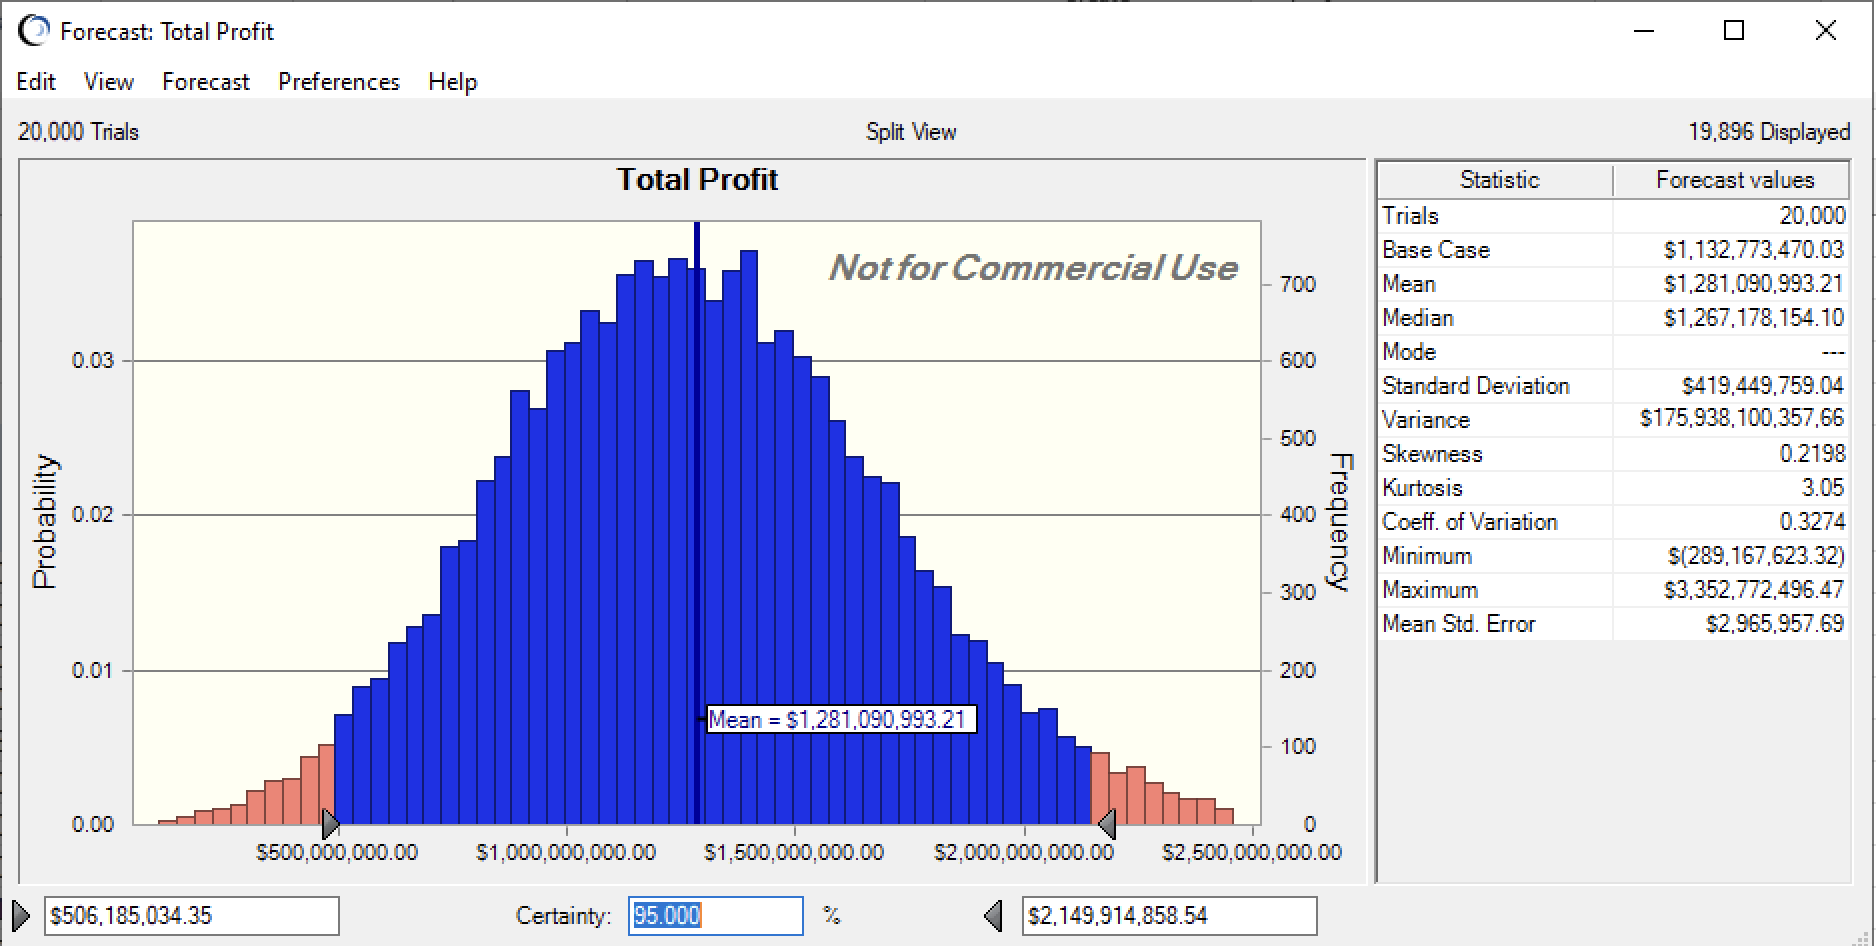The width and height of the screenshot is (1876, 946).
Task: Open the View menu
Action: coord(109,82)
